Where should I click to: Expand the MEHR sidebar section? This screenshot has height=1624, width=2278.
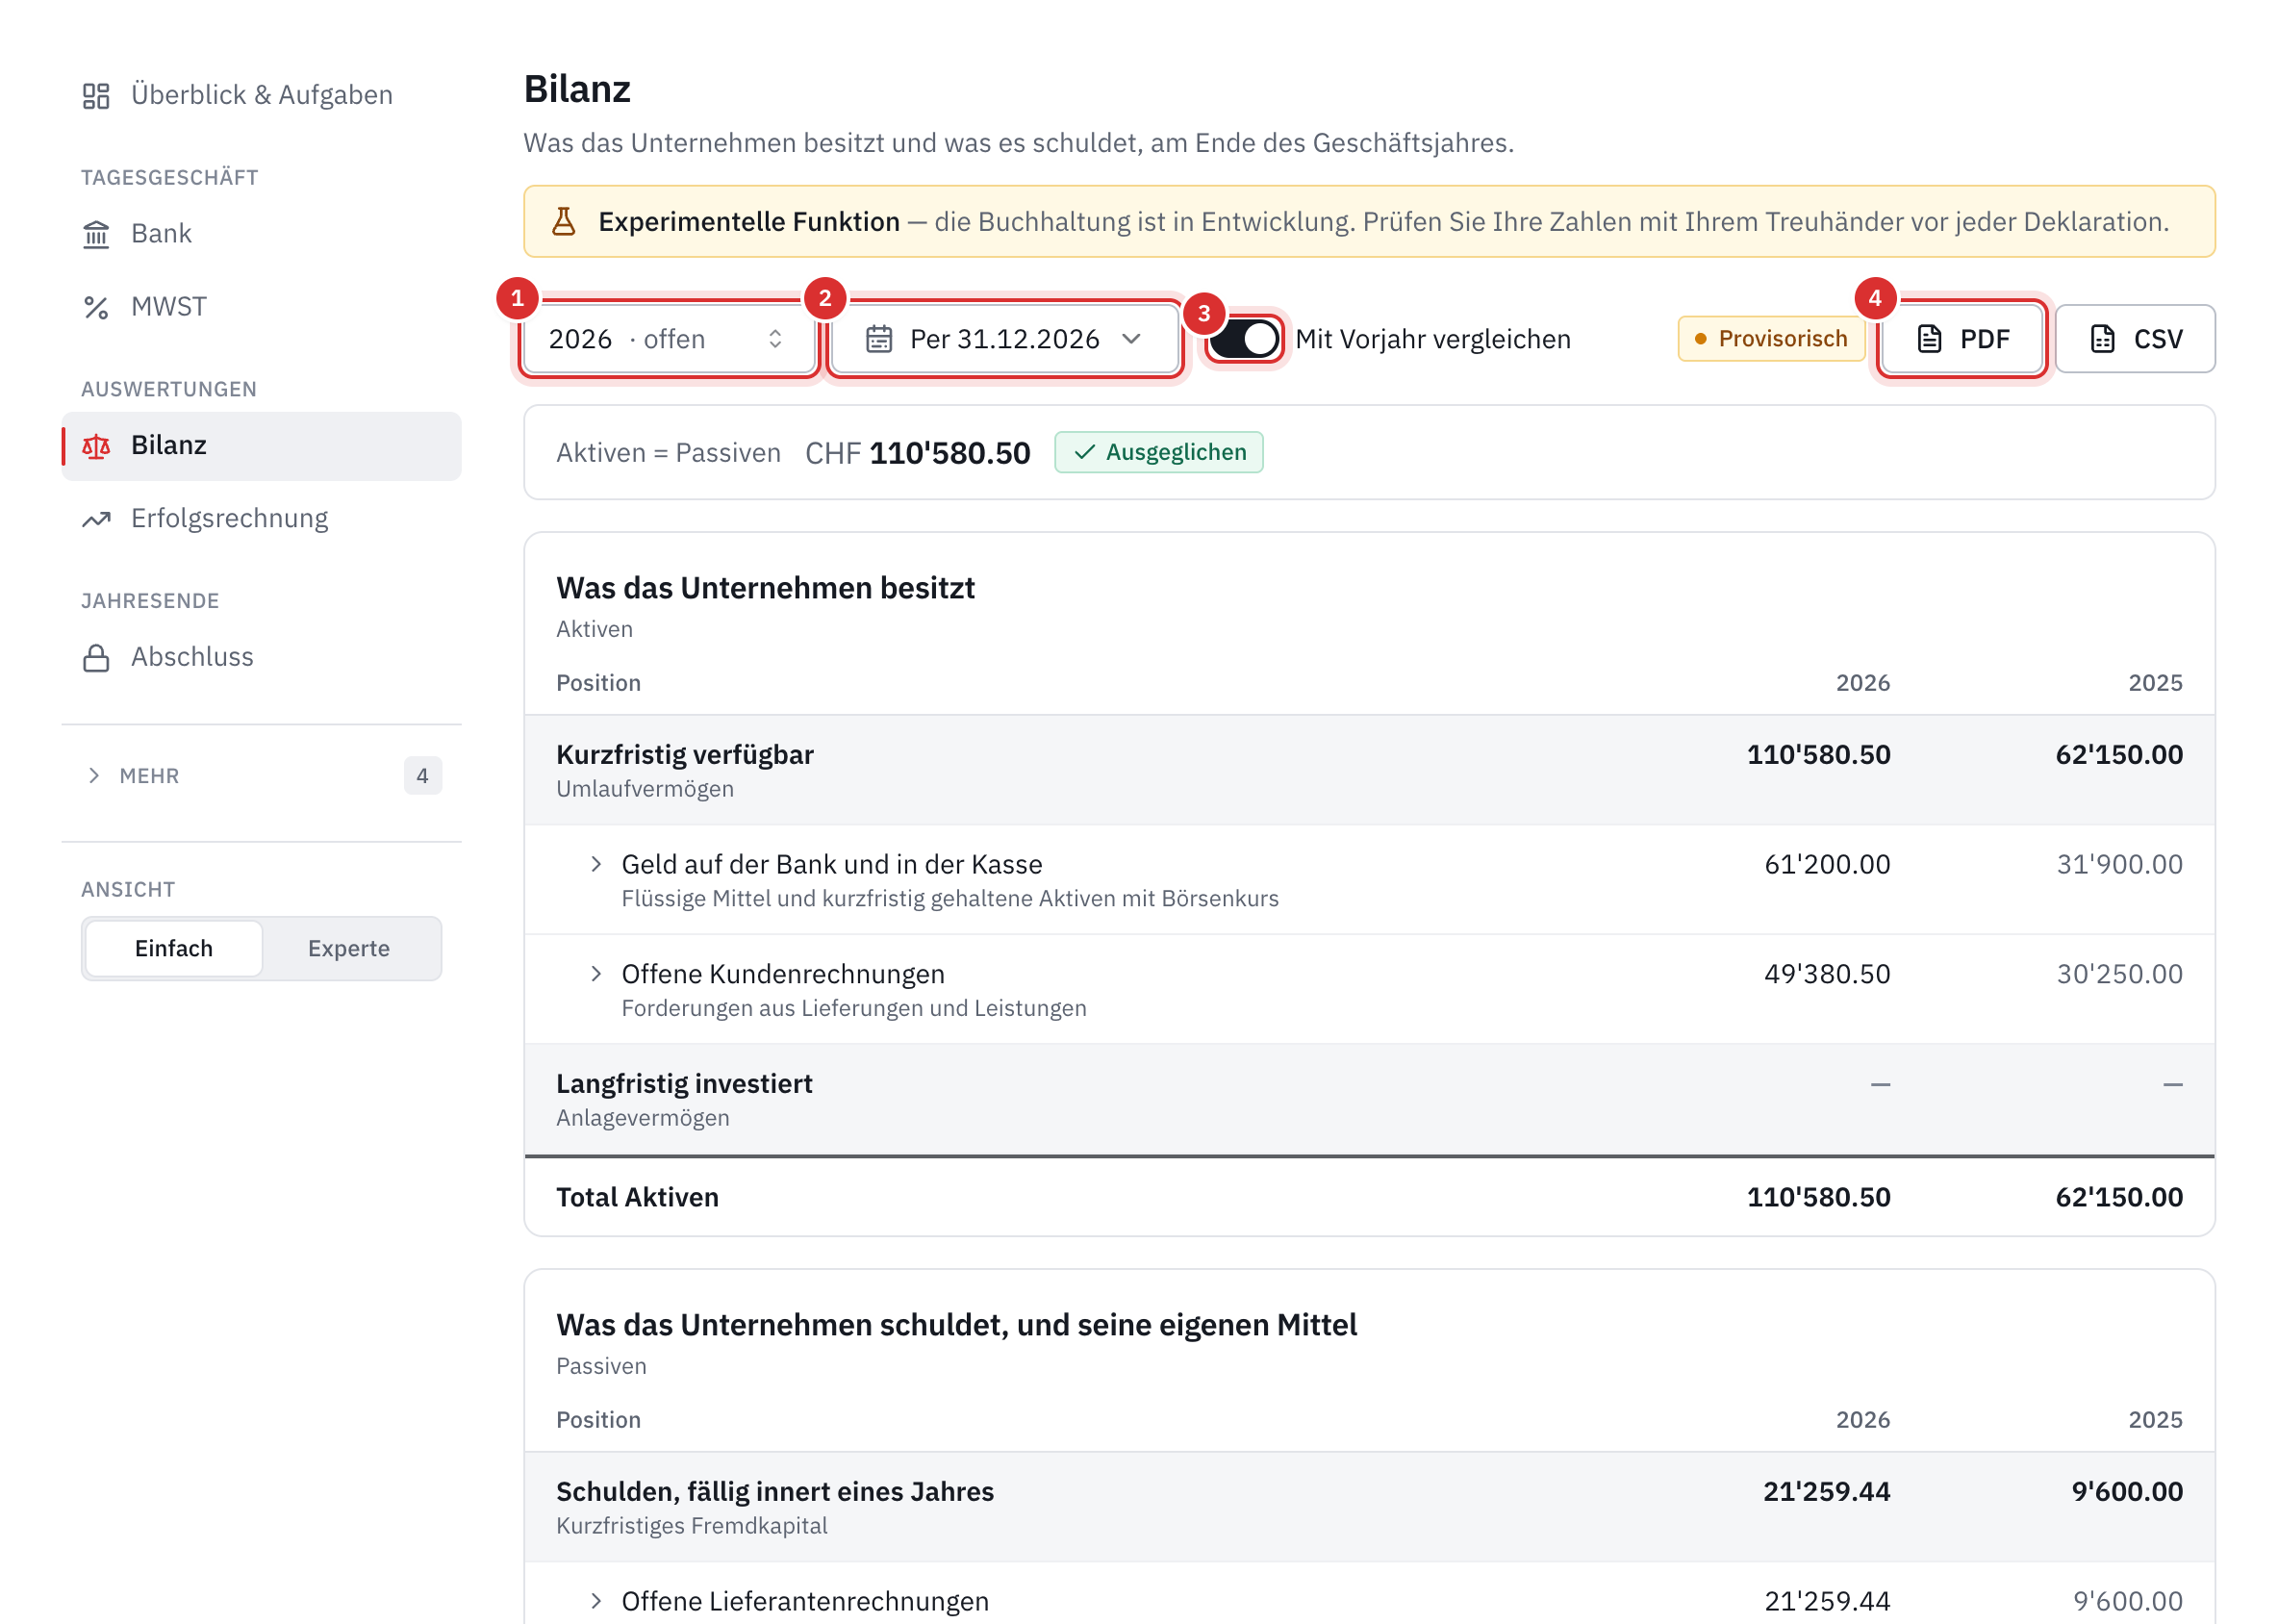262,776
